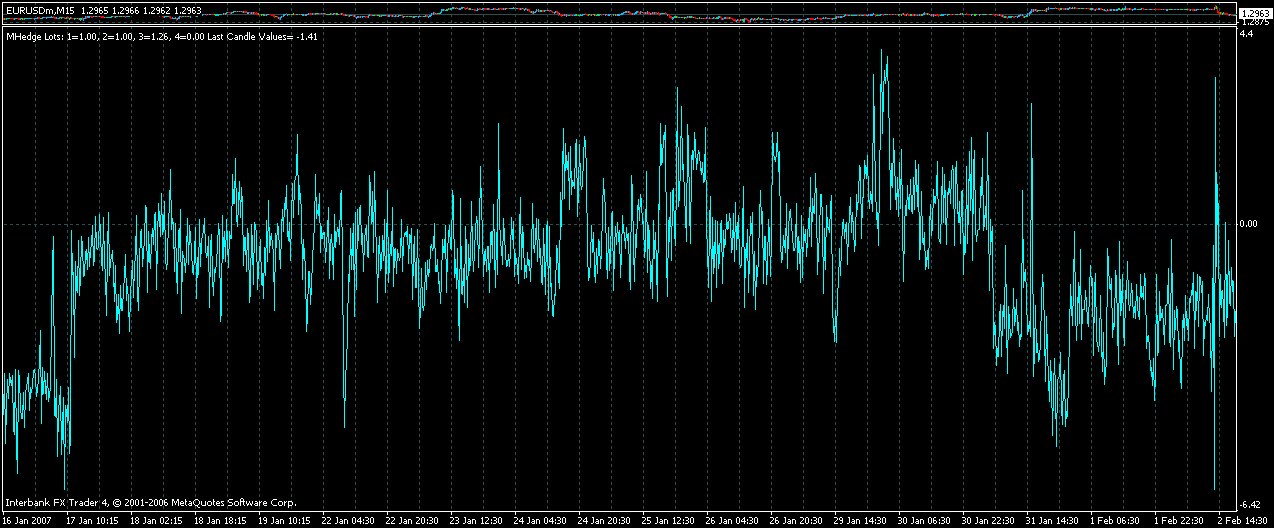Click the -6.42 scale minimum label

pos(1251,504)
